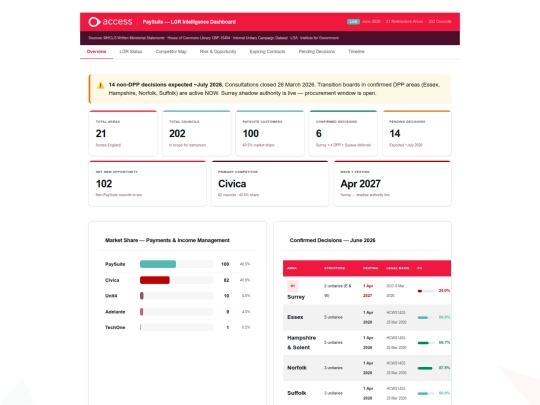Click the PaySuite Customers card showing 100
540x405 pixels.
click(x=270, y=133)
